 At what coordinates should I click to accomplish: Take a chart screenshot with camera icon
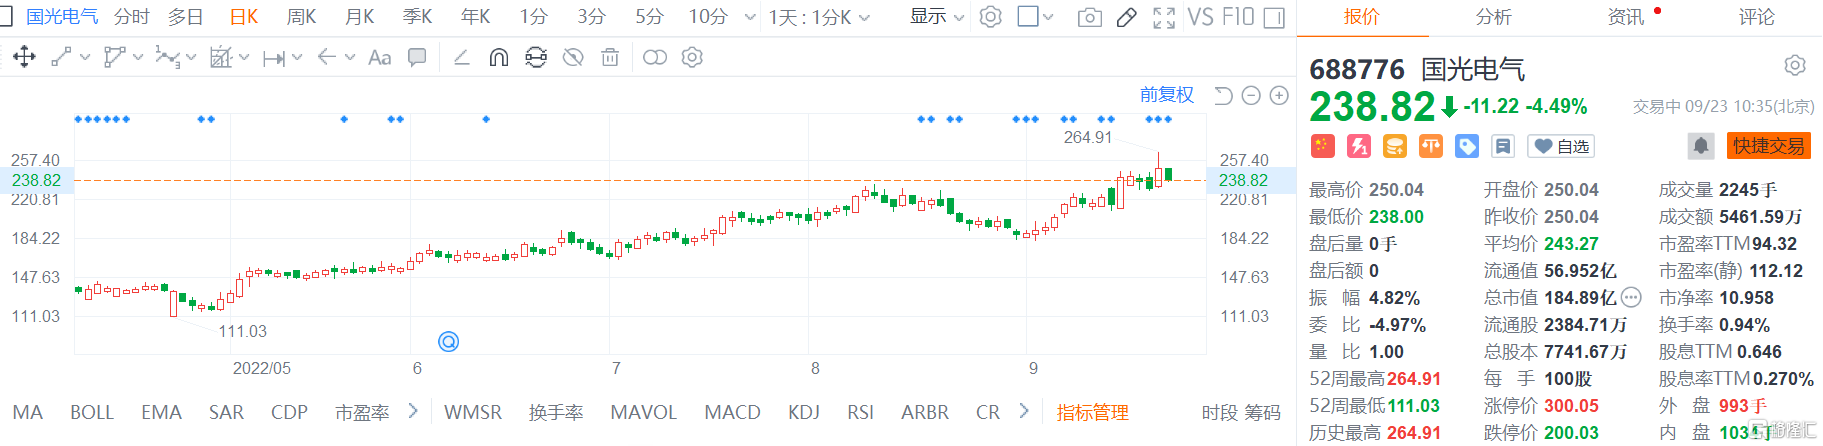point(1090,17)
